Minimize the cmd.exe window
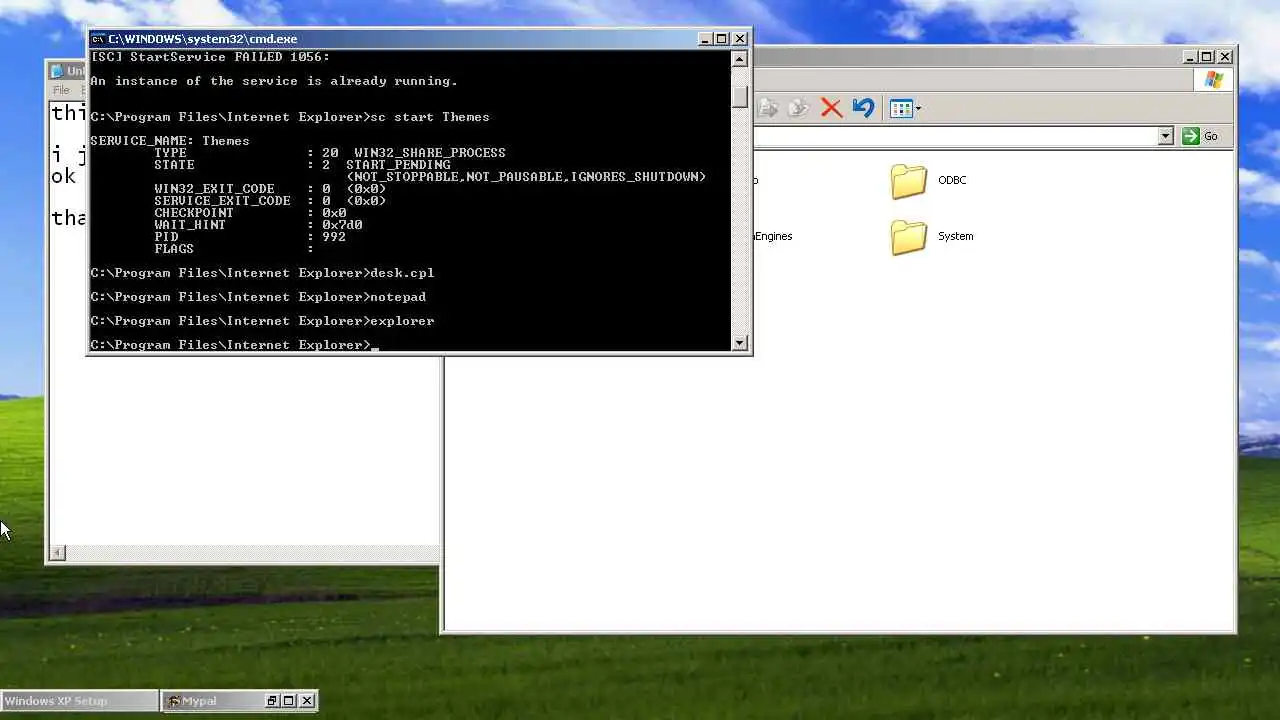Image resolution: width=1280 pixels, height=720 pixels. (705, 39)
